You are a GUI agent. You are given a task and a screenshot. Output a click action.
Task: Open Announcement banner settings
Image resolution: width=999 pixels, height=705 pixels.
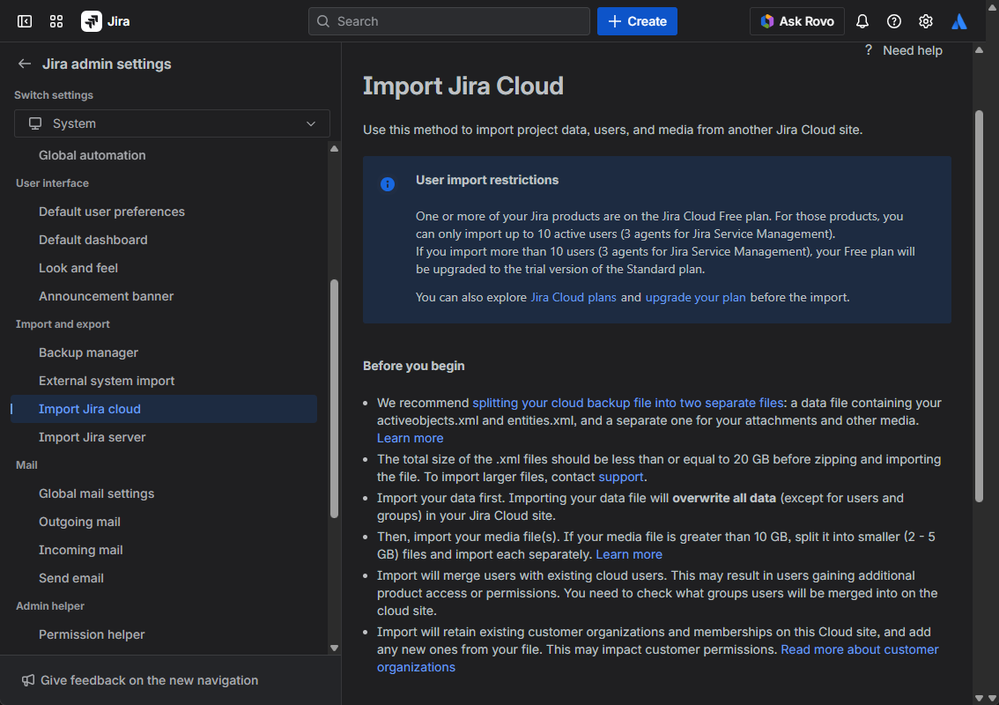coord(106,296)
